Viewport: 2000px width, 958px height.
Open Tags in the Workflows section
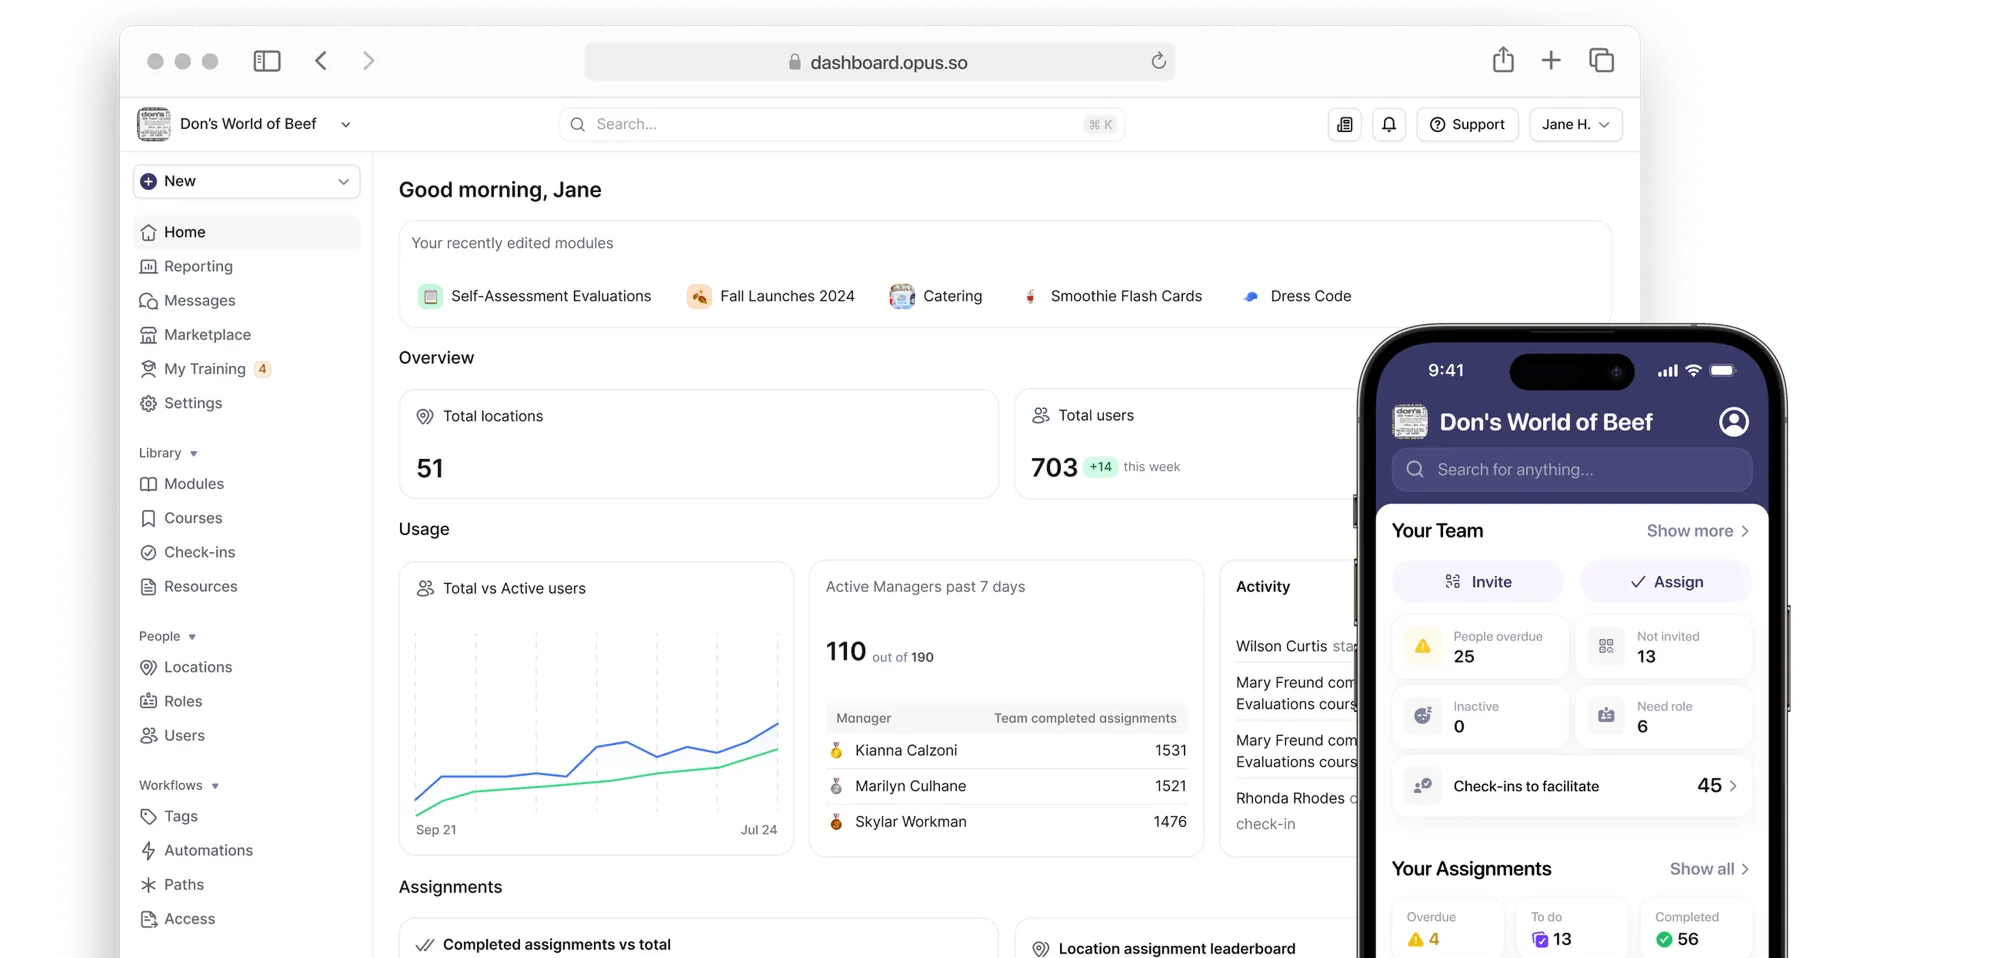tap(246, 816)
